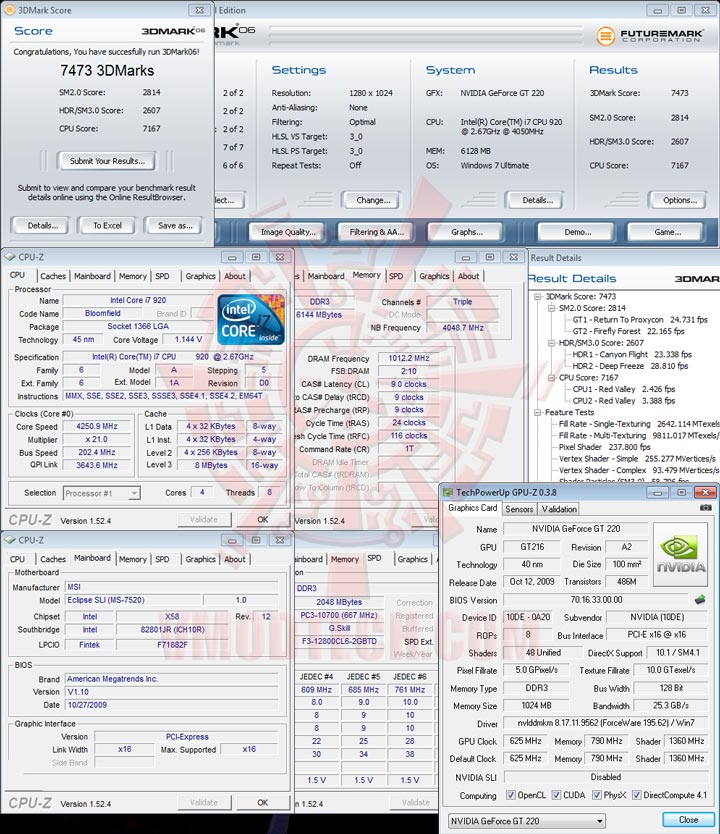
Task: Collapse the HDR/SM3.0 Score: 2607 node
Action: (x=551, y=343)
